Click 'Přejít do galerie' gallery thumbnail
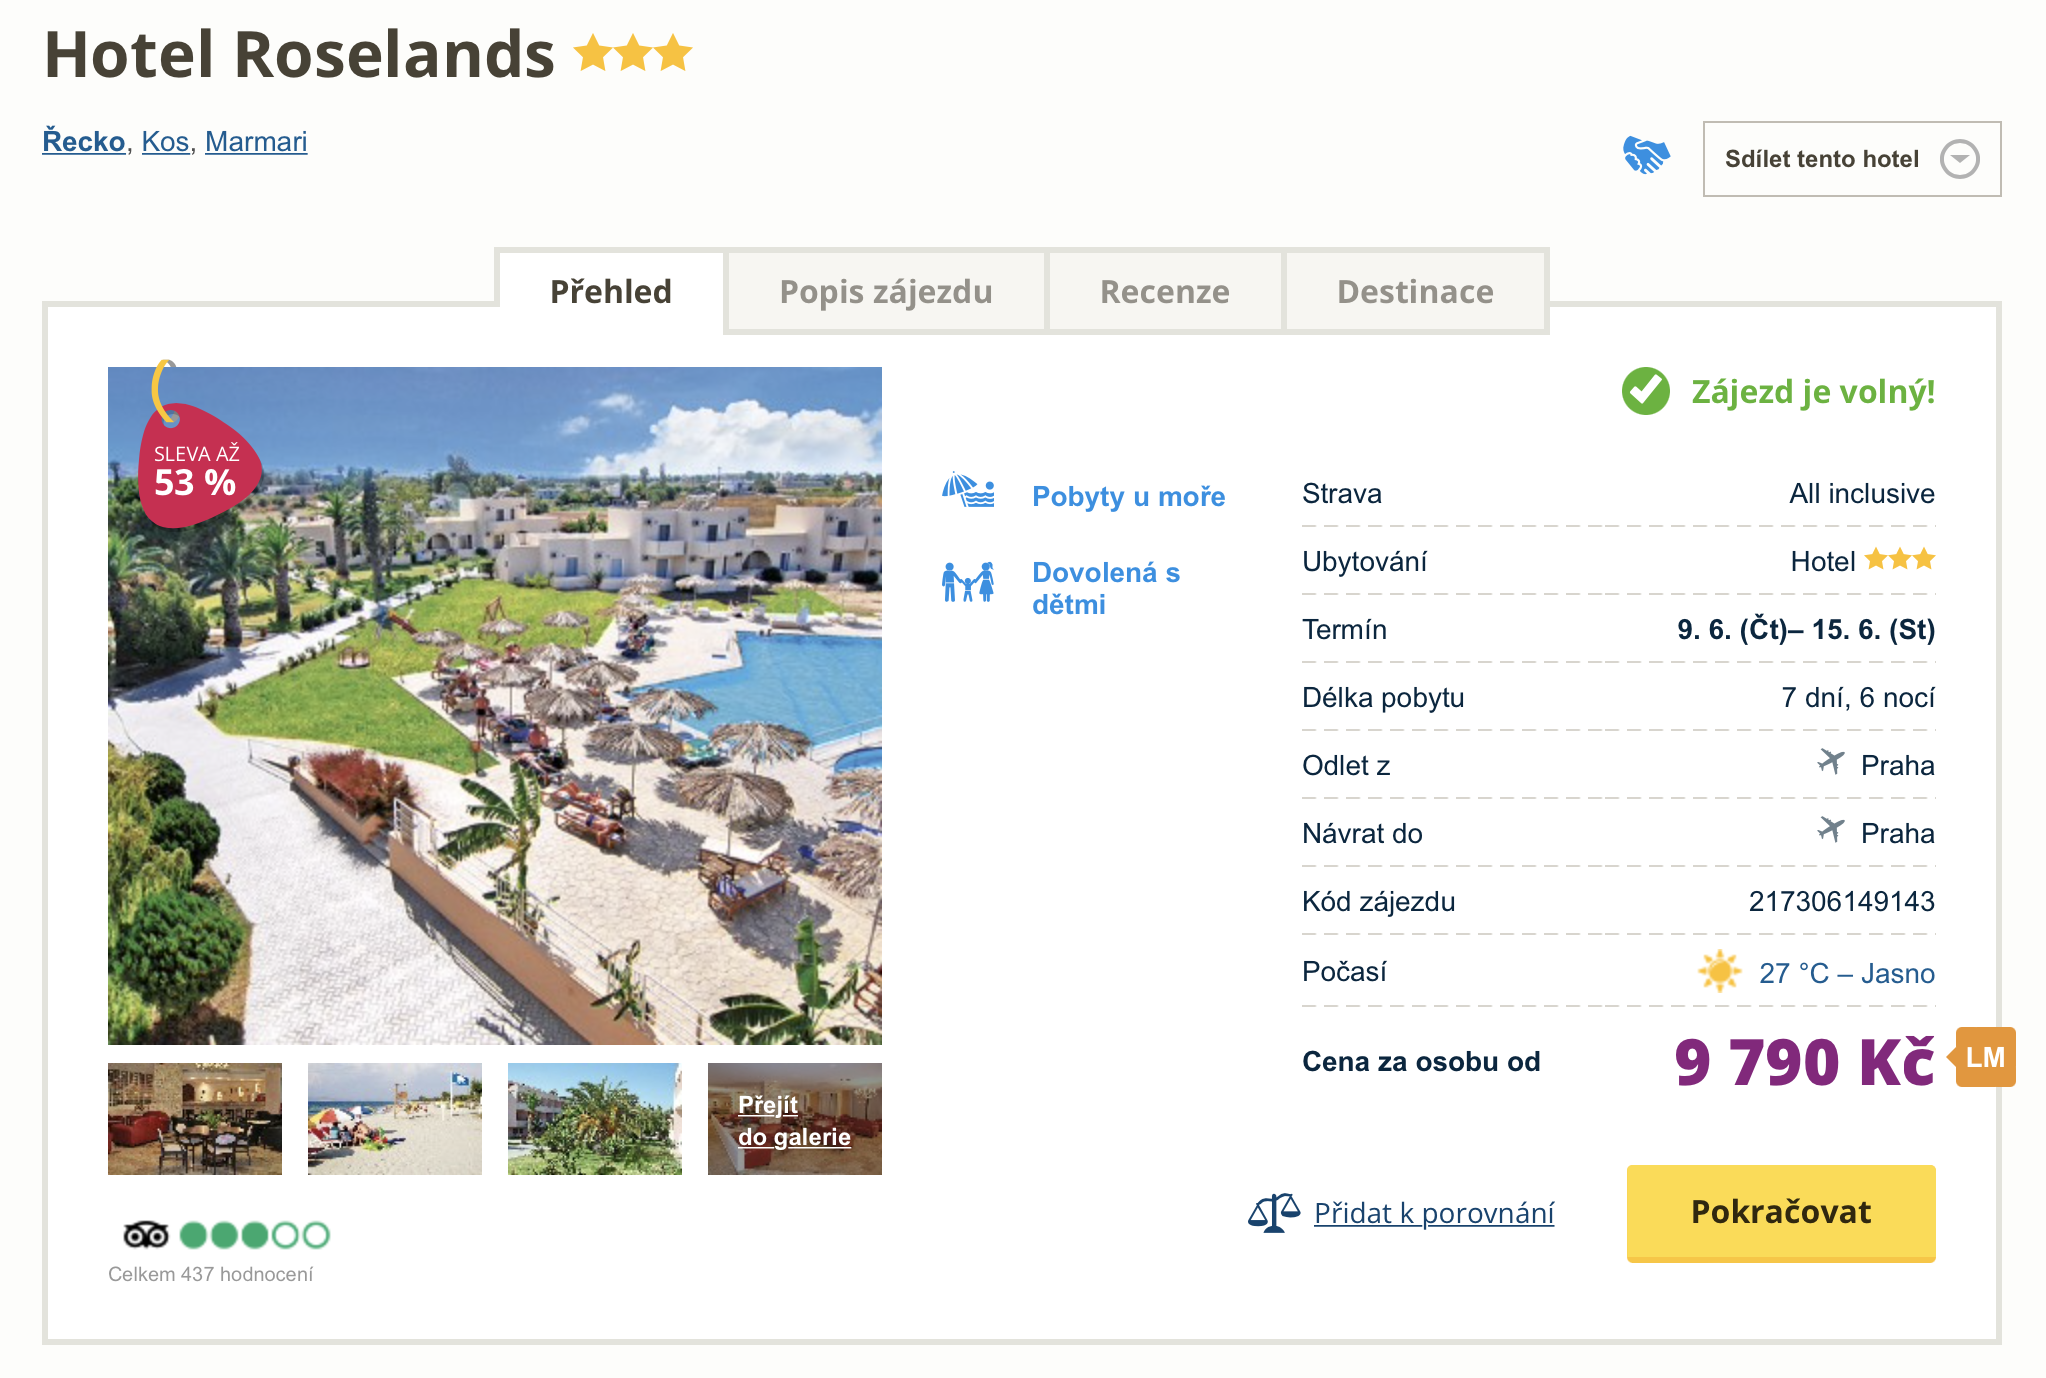The width and height of the screenshot is (2046, 1378). point(795,1120)
